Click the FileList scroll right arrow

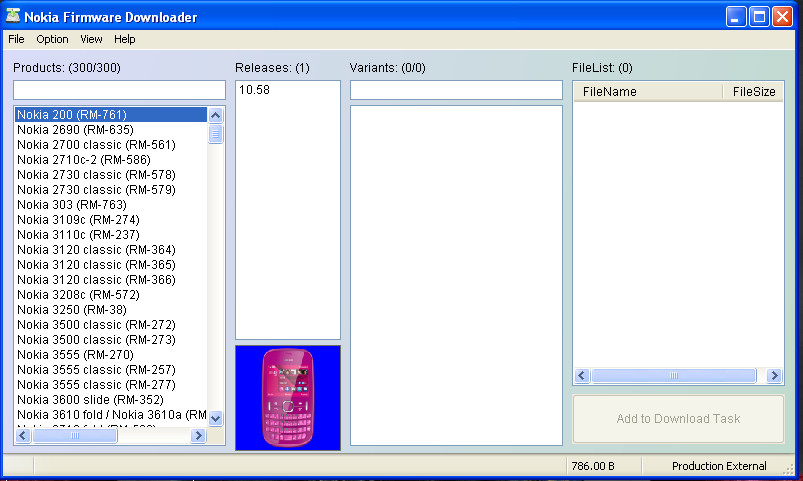coord(774,375)
